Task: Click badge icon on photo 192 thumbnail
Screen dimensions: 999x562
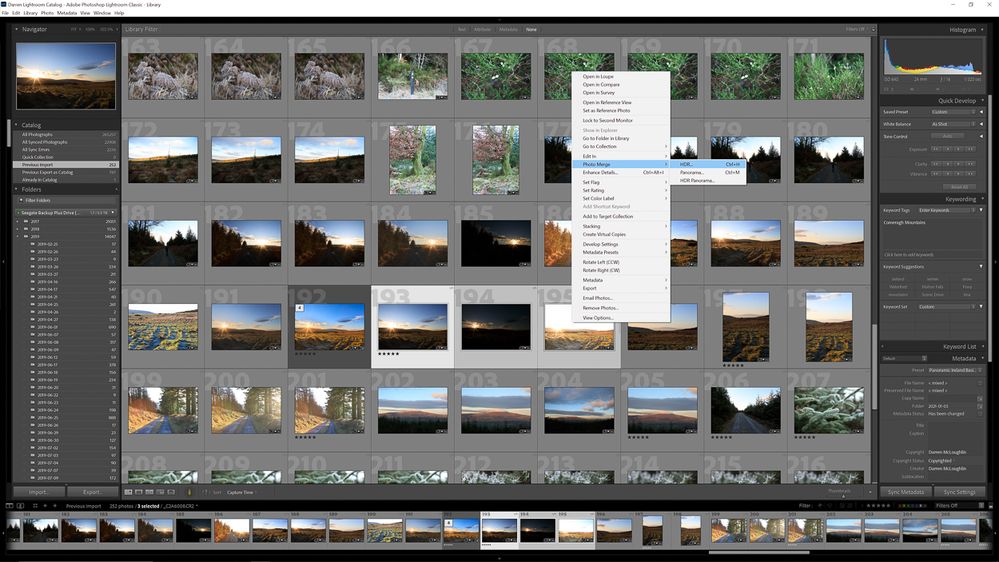Action: pyautogui.click(x=299, y=308)
